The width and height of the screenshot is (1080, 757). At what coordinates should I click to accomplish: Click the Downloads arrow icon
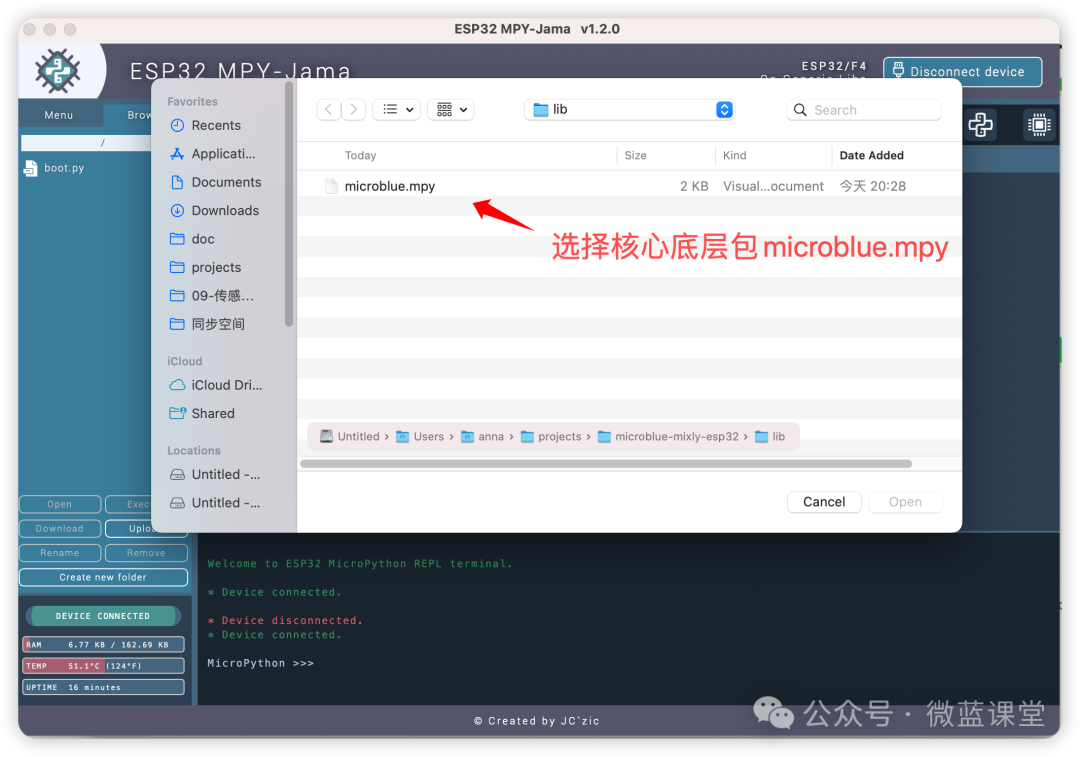177,210
